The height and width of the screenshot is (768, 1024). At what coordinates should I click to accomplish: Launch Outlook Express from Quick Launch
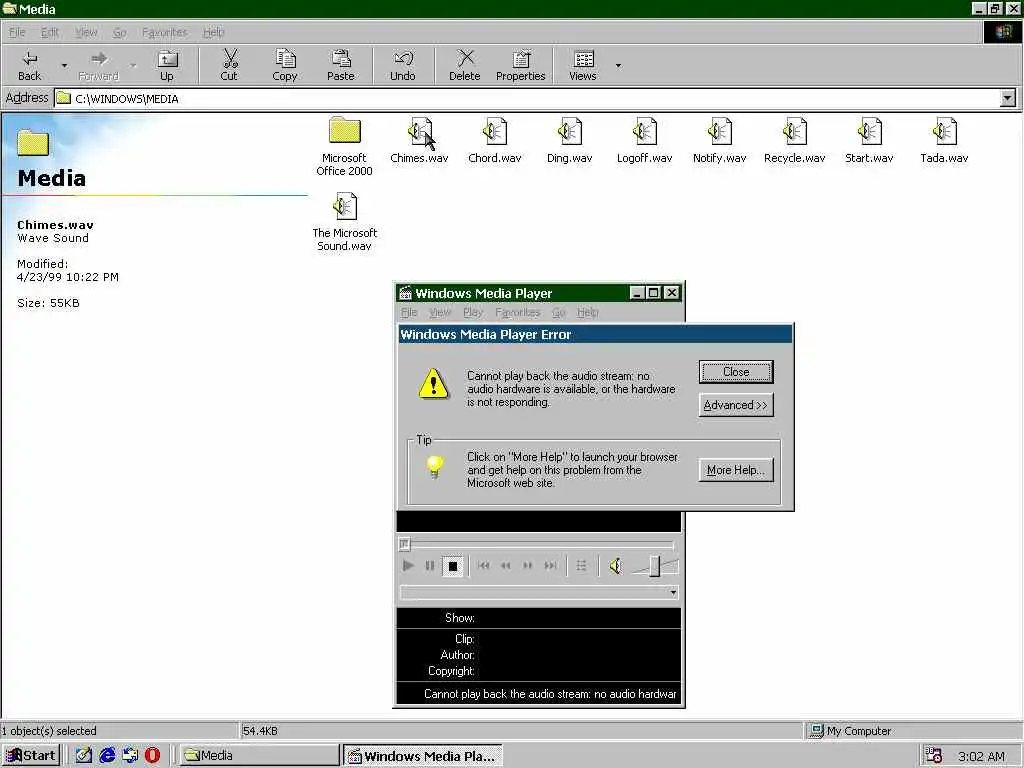coord(130,756)
